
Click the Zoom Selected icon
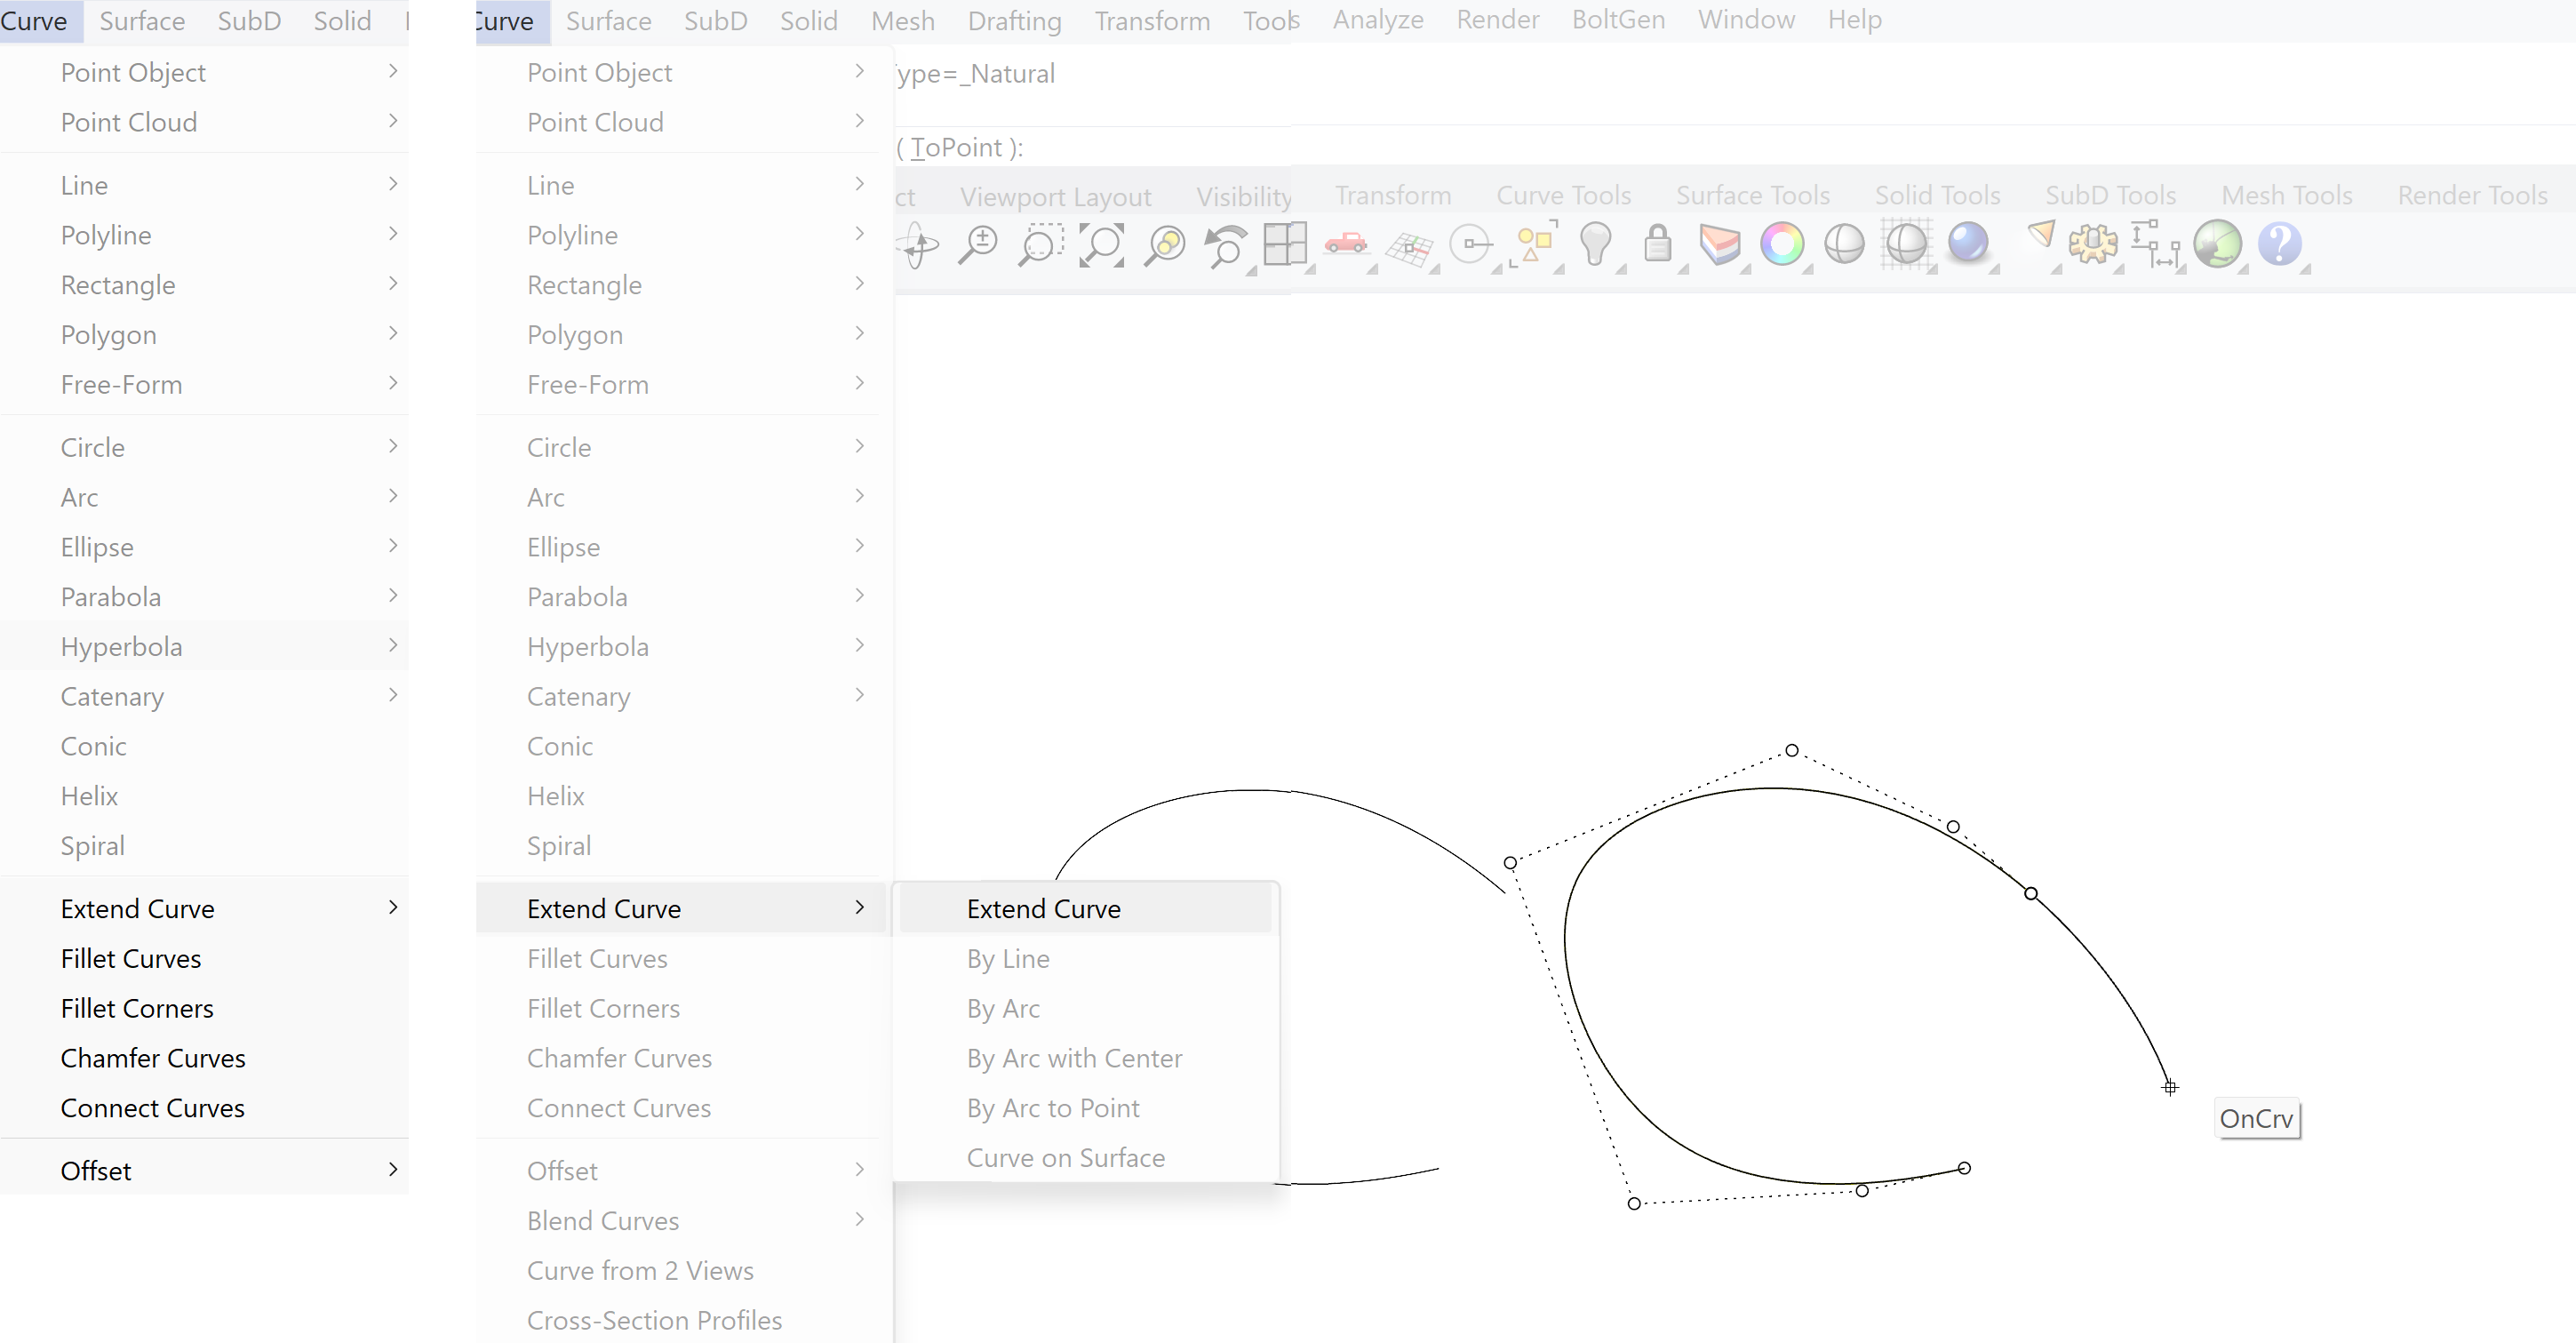pos(1164,245)
